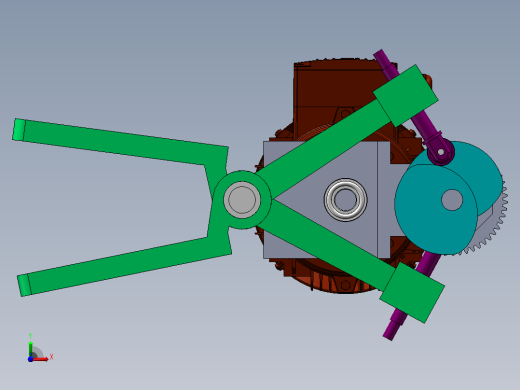Image resolution: width=520 pixels, height=390 pixels.
Task: Select the gray pivot pin in green hub
Action: pyautogui.click(x=242, y=200)
